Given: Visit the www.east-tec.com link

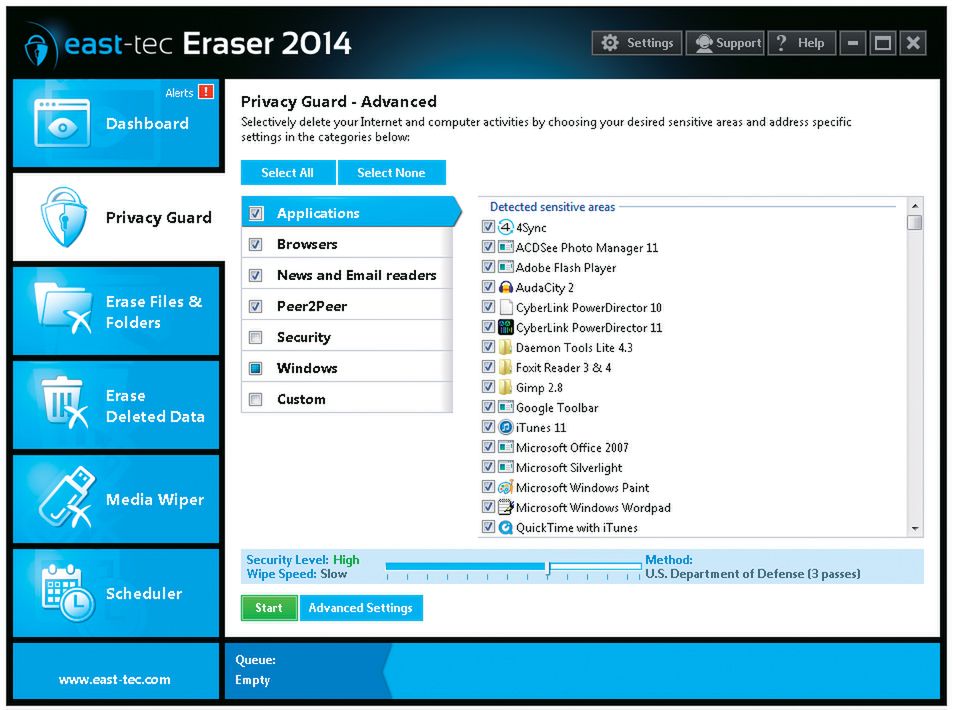Looking at the screenshot, I should pos(115,680).
